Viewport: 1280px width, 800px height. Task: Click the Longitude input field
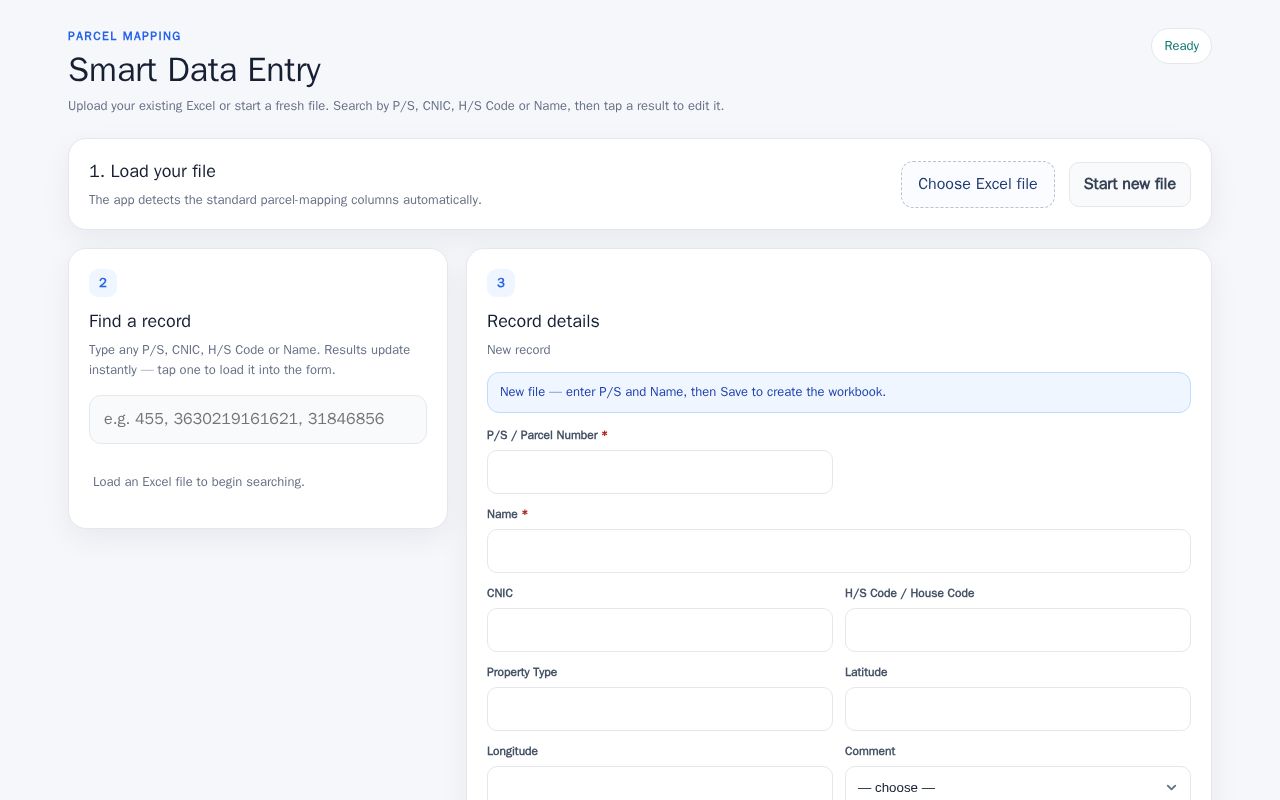tap(660, 784)
